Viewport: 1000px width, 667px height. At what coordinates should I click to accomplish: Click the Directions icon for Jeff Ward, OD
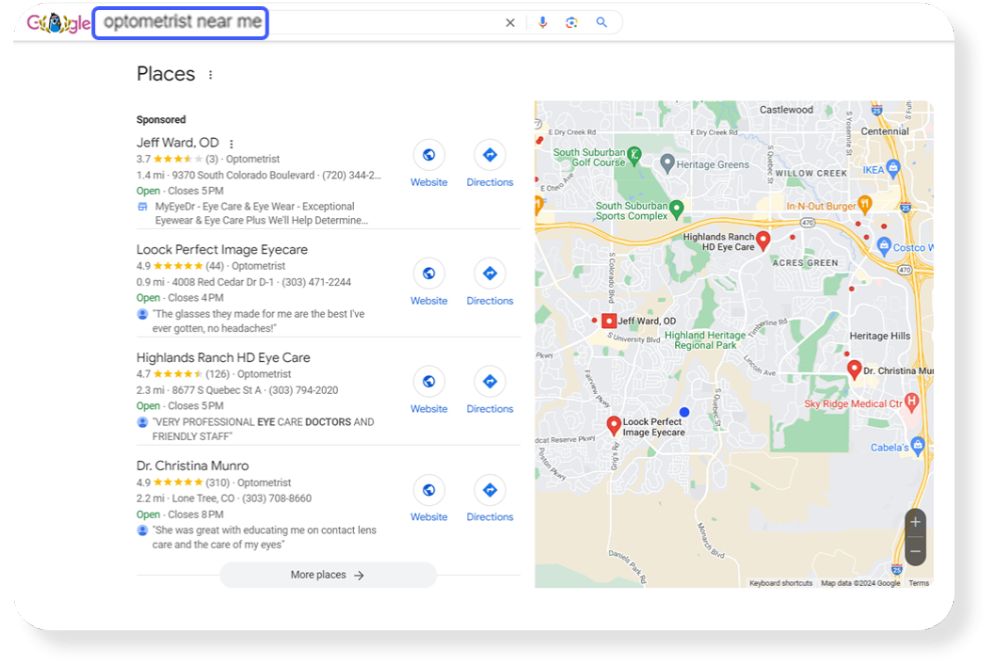coord(489,154)
